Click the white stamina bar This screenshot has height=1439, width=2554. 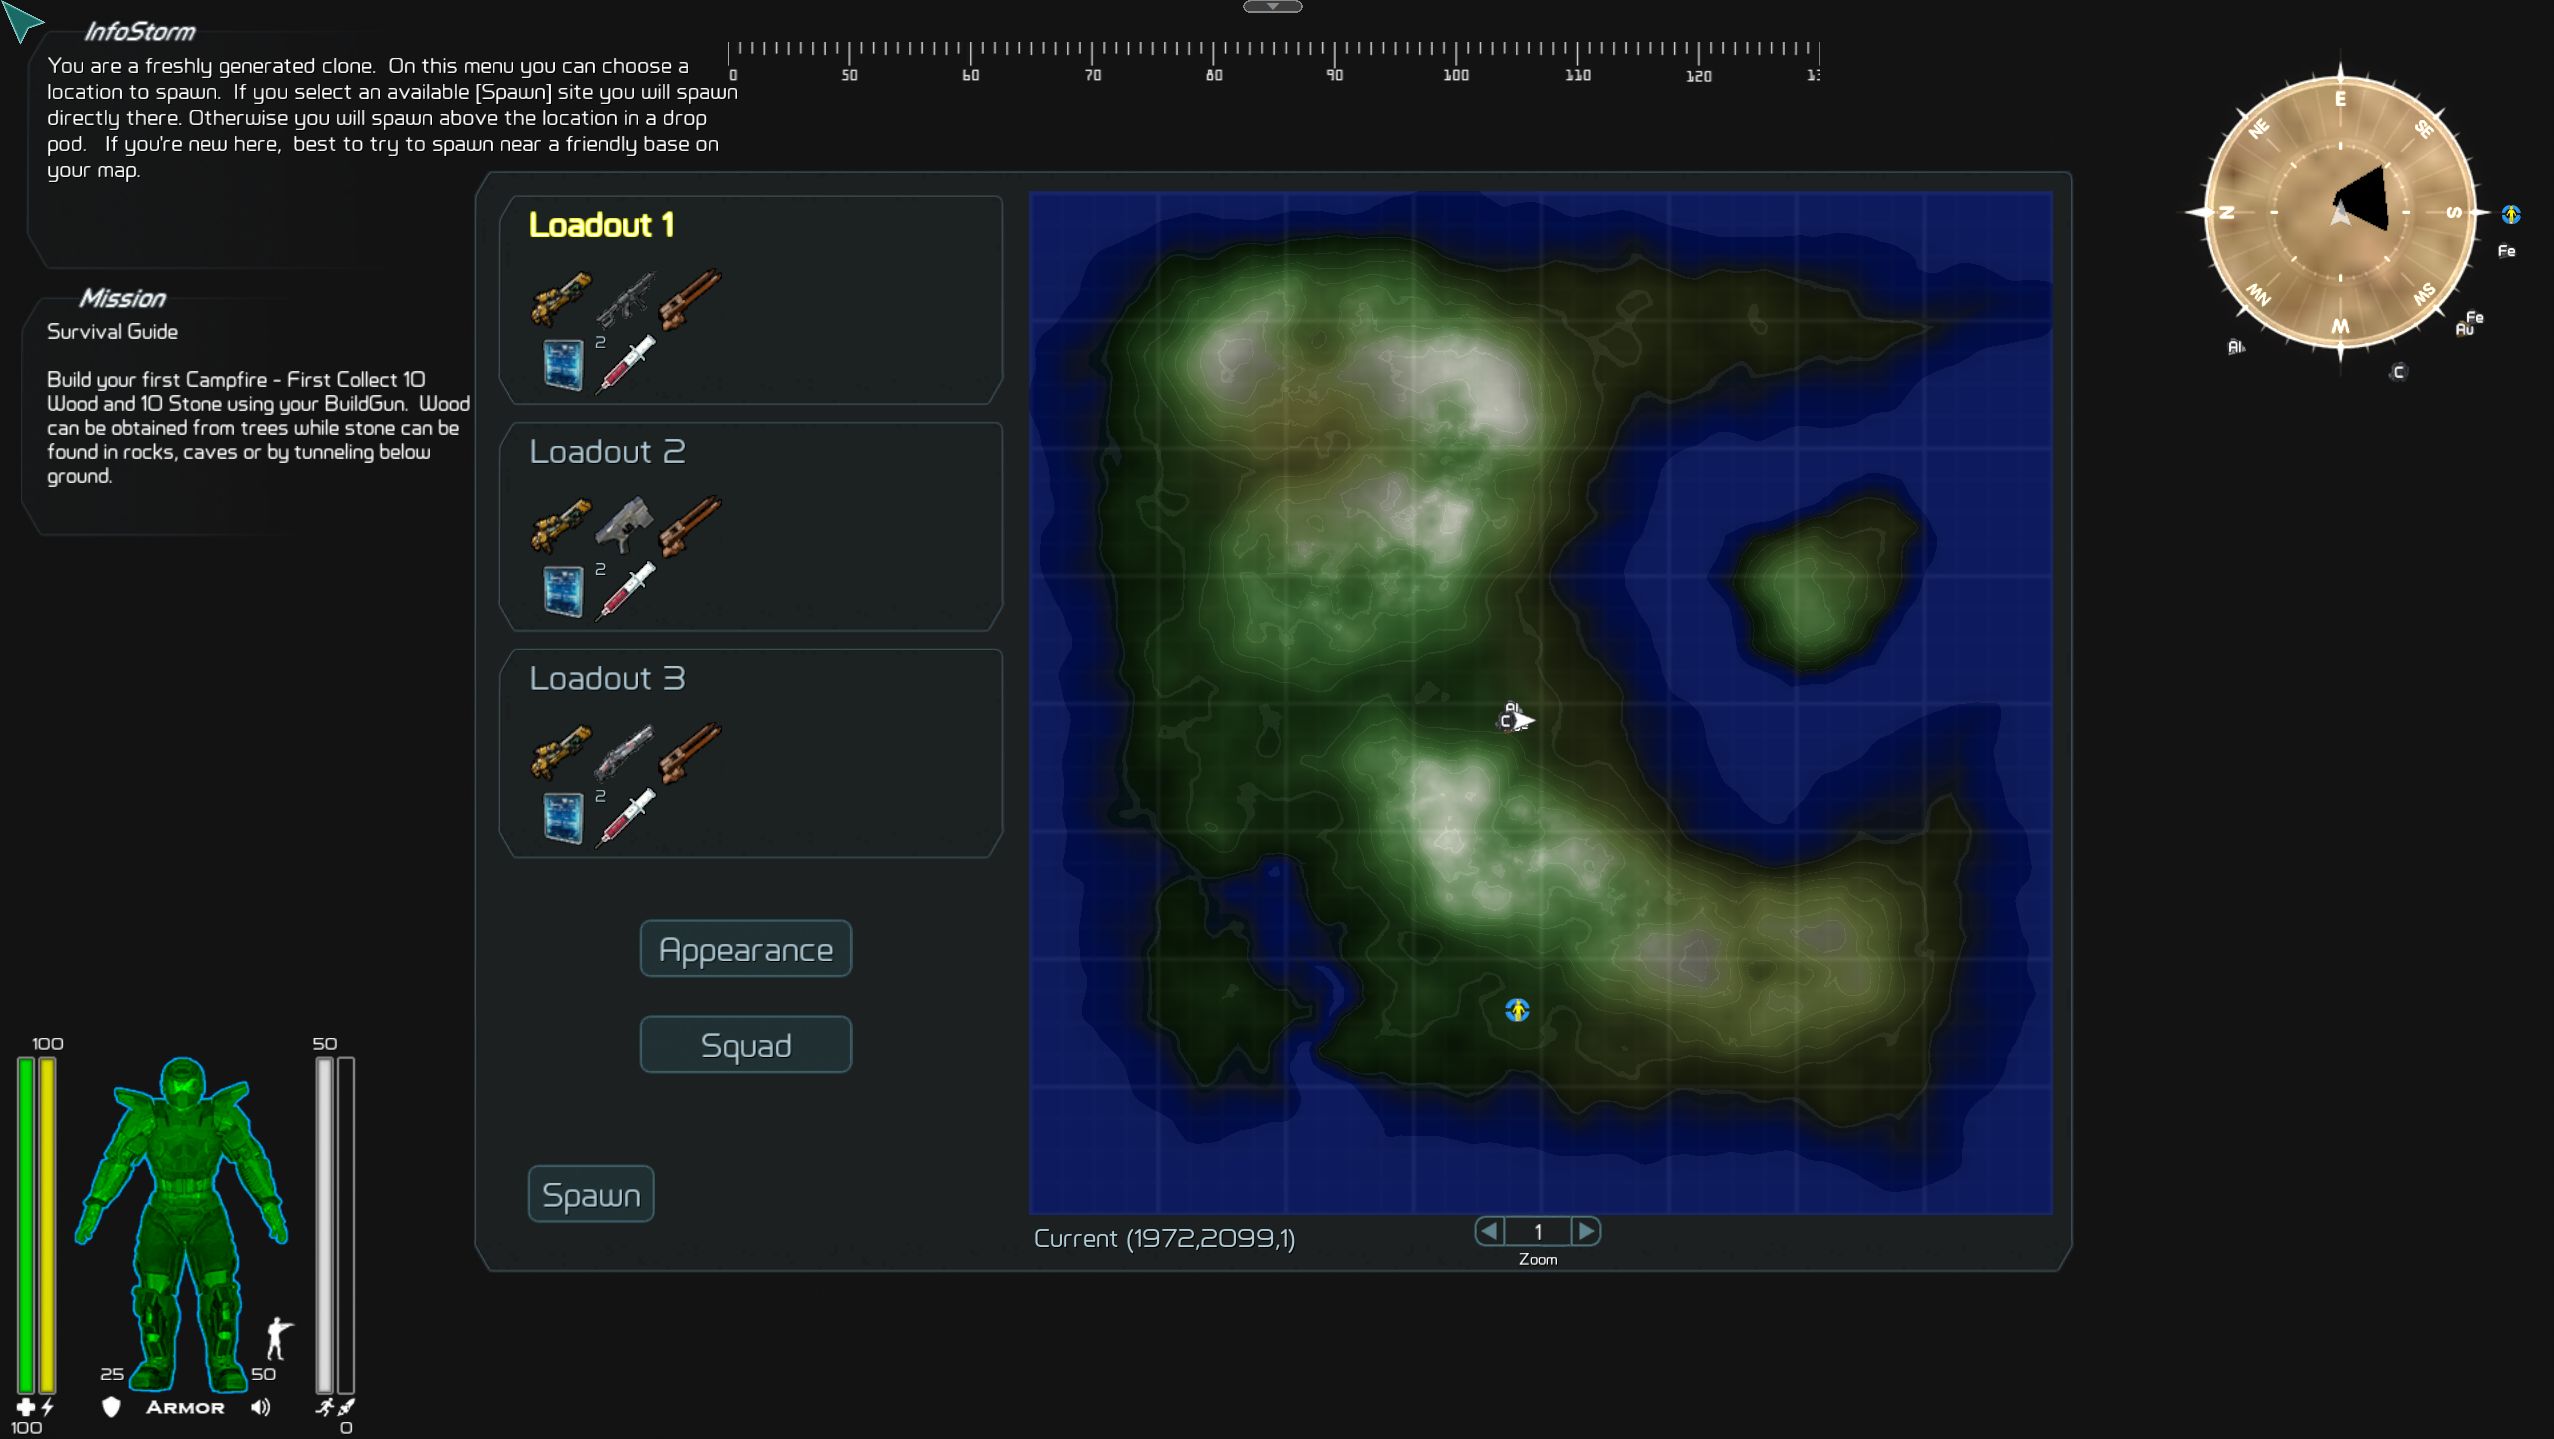coord(325,1225)
